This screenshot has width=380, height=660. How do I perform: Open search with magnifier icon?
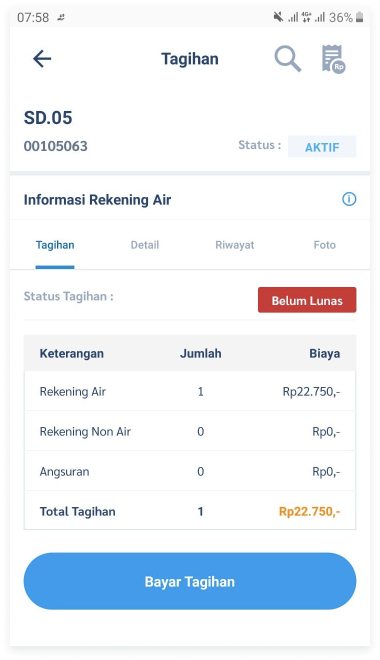[x=288, y=59]
